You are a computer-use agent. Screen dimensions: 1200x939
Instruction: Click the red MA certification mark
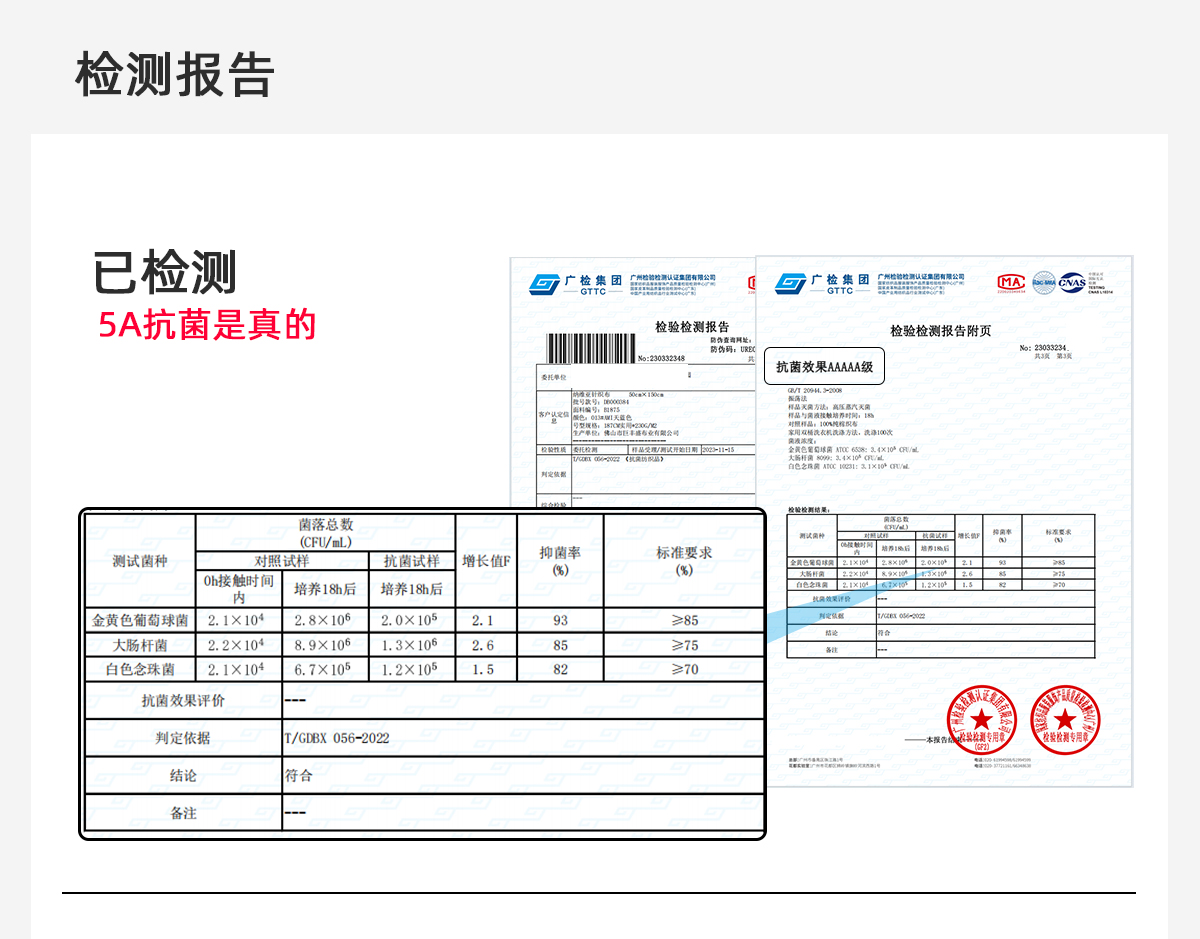1012,281
